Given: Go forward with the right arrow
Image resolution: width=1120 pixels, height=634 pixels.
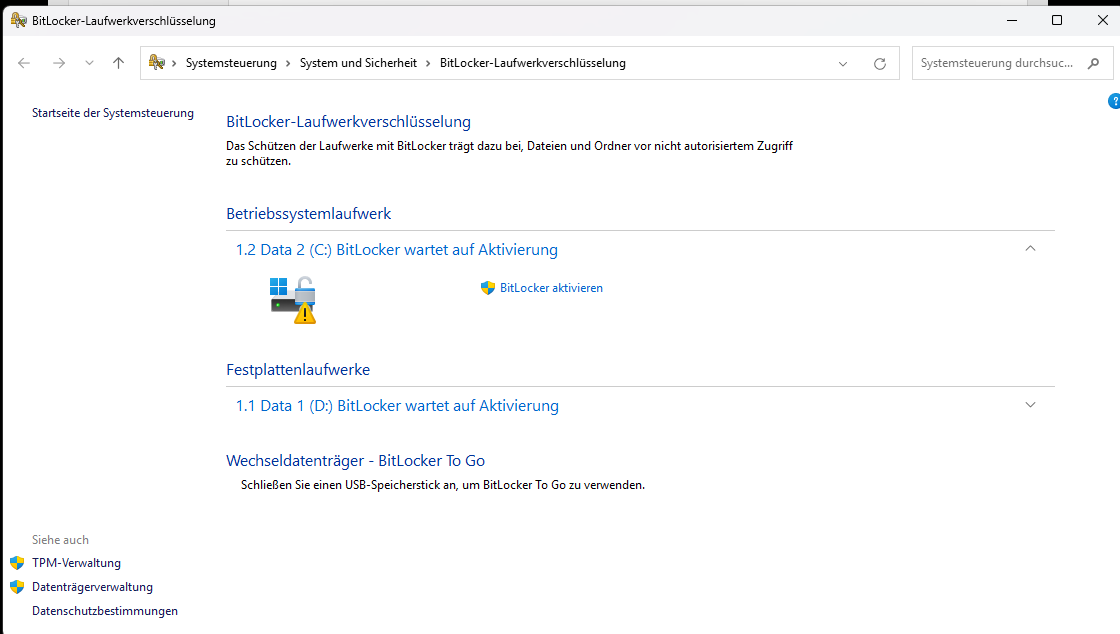Looking at the screenshot, I should tap(59, 63).
